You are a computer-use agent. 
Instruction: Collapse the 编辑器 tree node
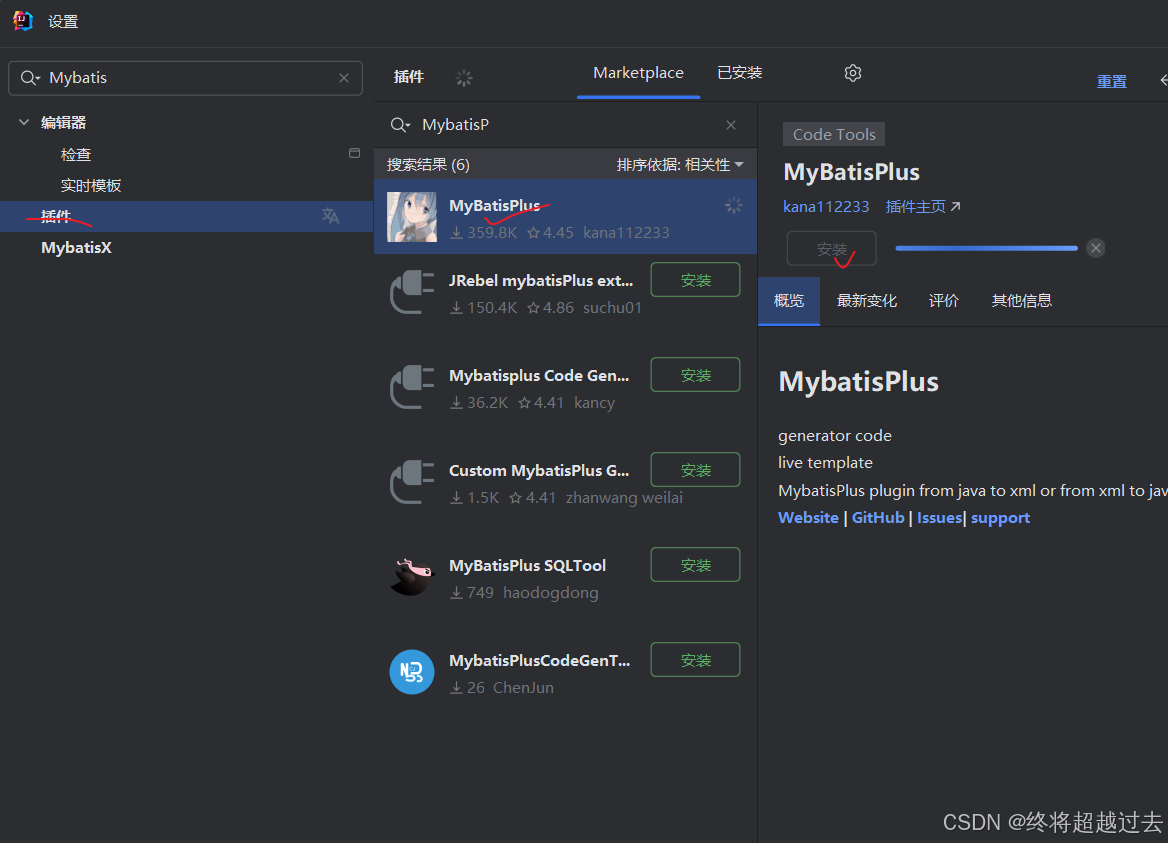click(x=24, y=122)
